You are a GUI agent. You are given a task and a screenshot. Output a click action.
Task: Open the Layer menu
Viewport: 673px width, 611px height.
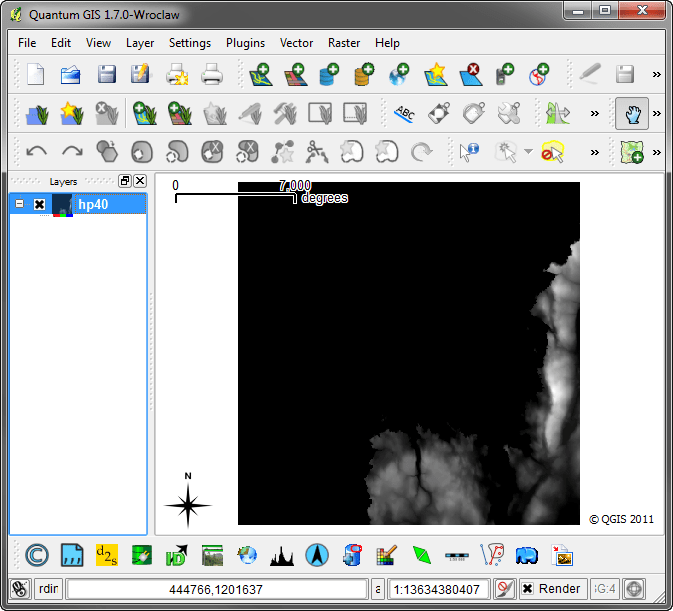(140, 43)
